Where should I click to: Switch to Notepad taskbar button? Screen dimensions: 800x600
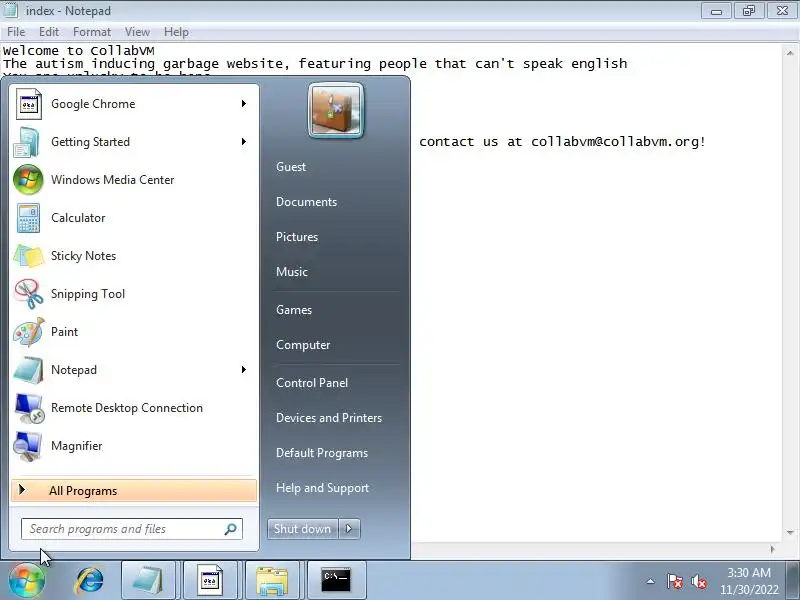pyautogui.click(x=148, y=580)
